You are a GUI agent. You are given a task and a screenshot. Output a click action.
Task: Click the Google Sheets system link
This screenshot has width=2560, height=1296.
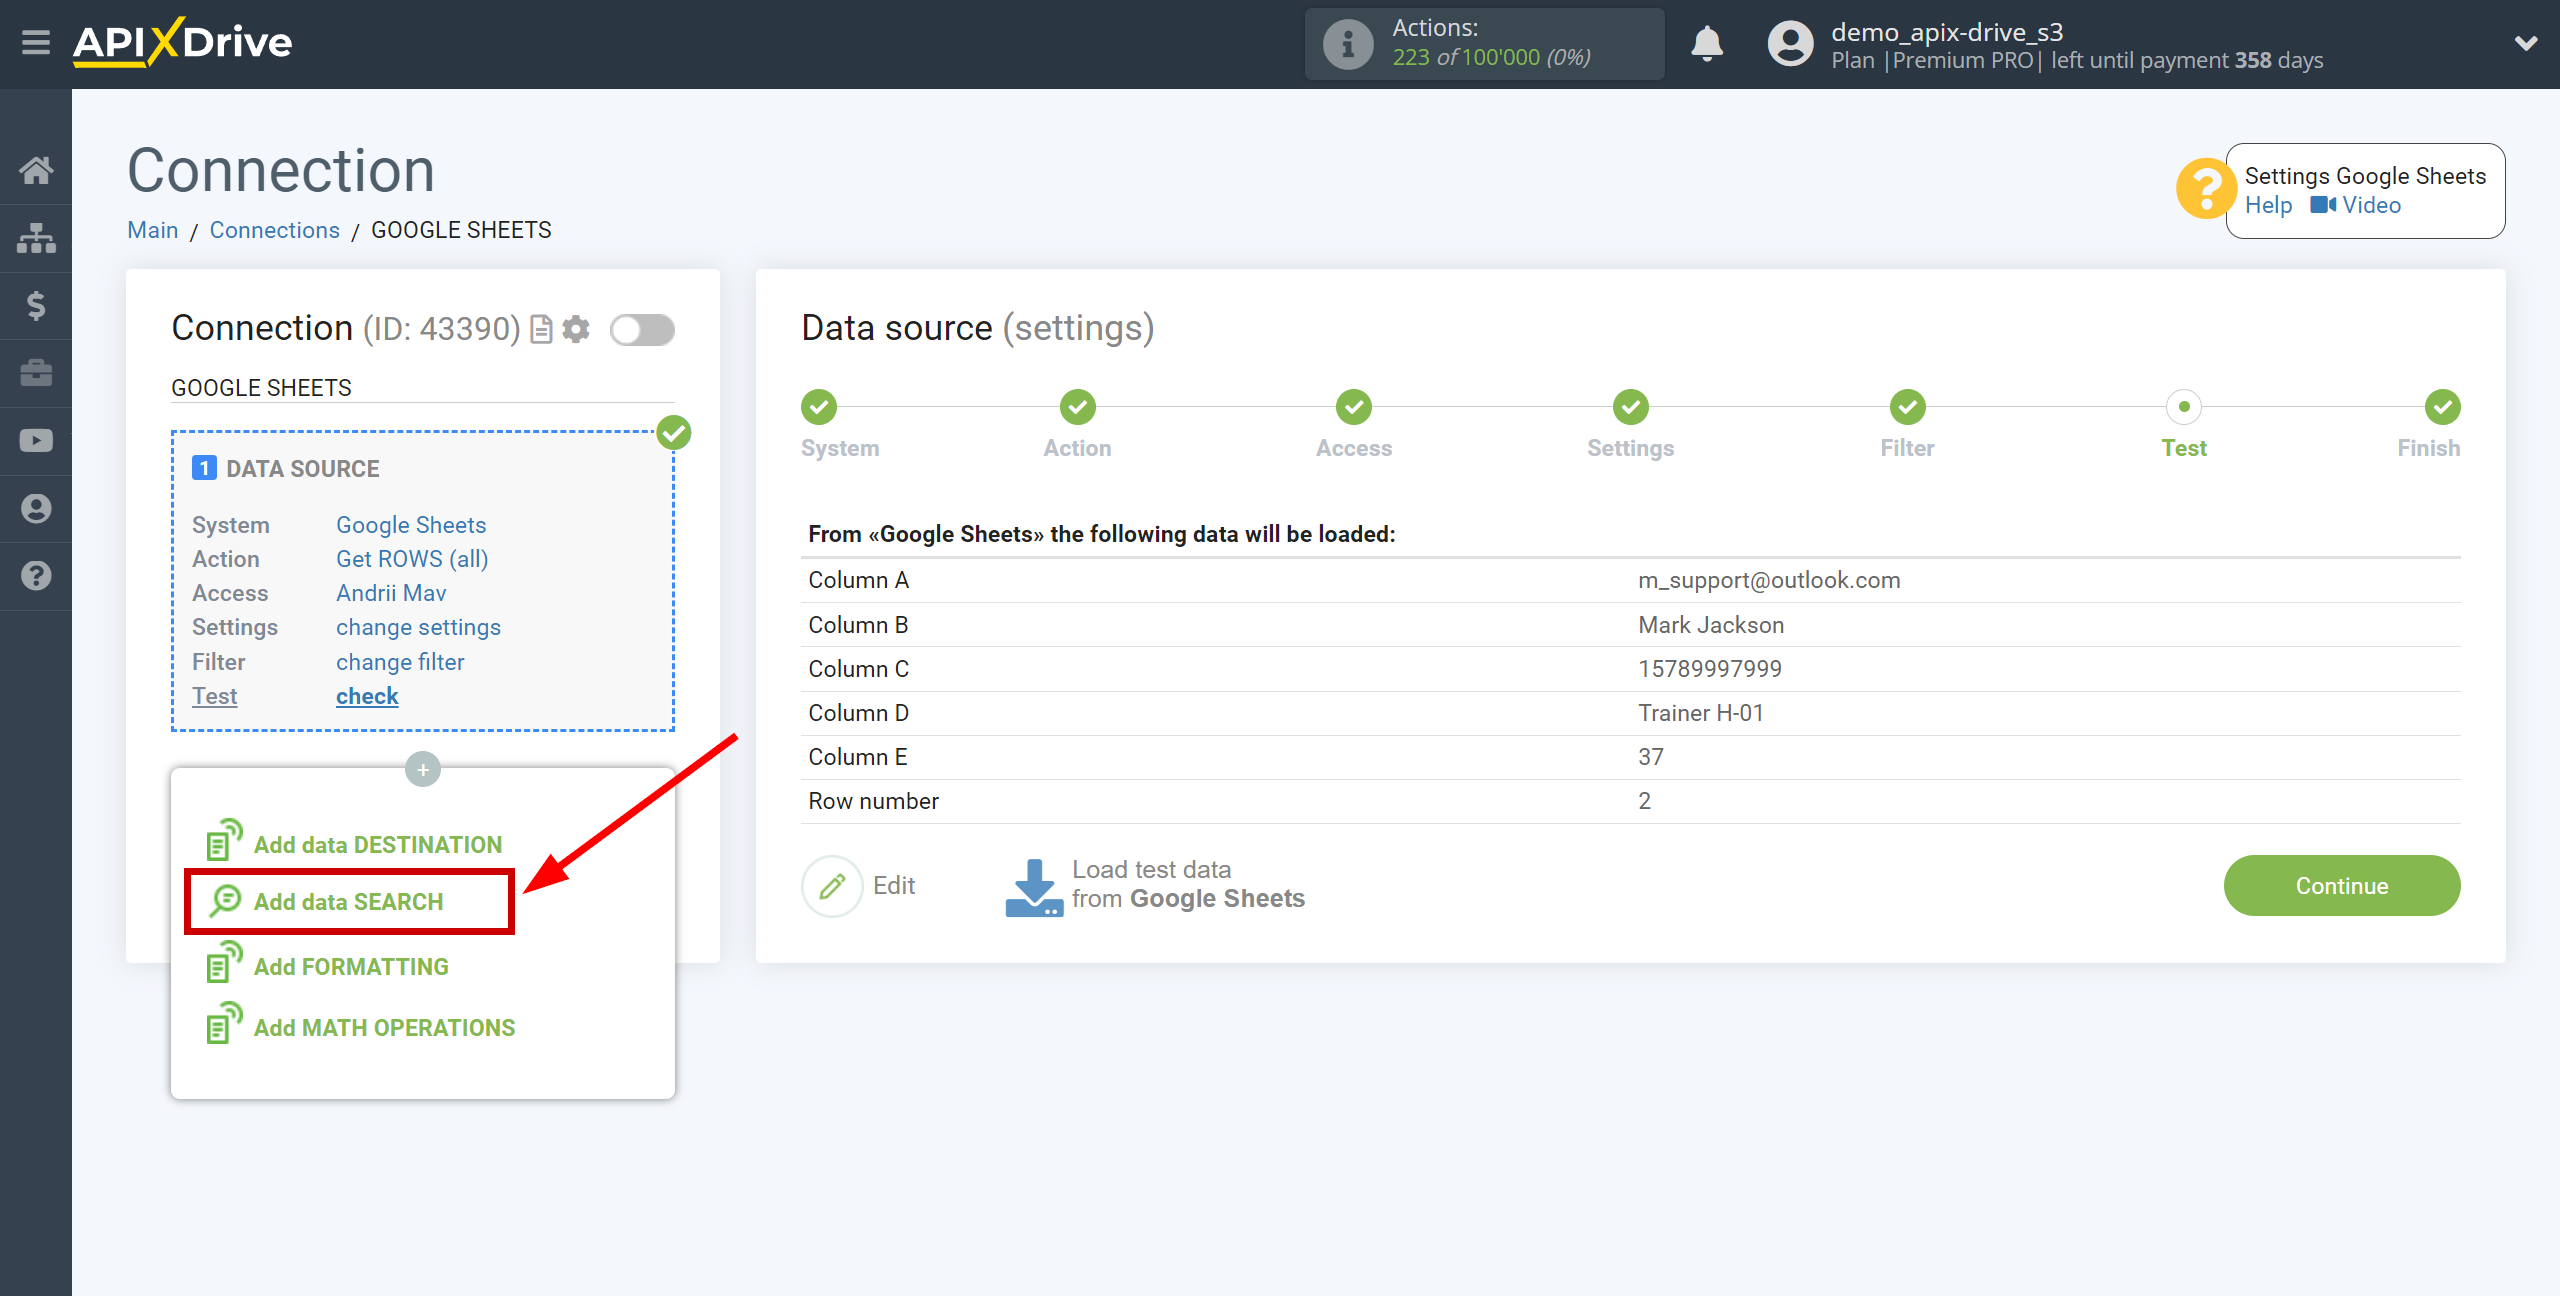(x=411, y=525)
